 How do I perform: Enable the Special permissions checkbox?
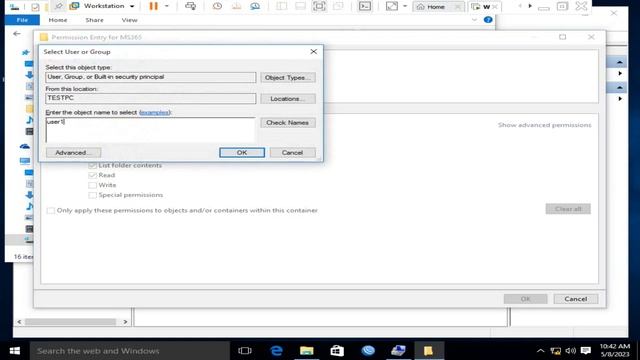pyautogui.click(x=92, y=195)
